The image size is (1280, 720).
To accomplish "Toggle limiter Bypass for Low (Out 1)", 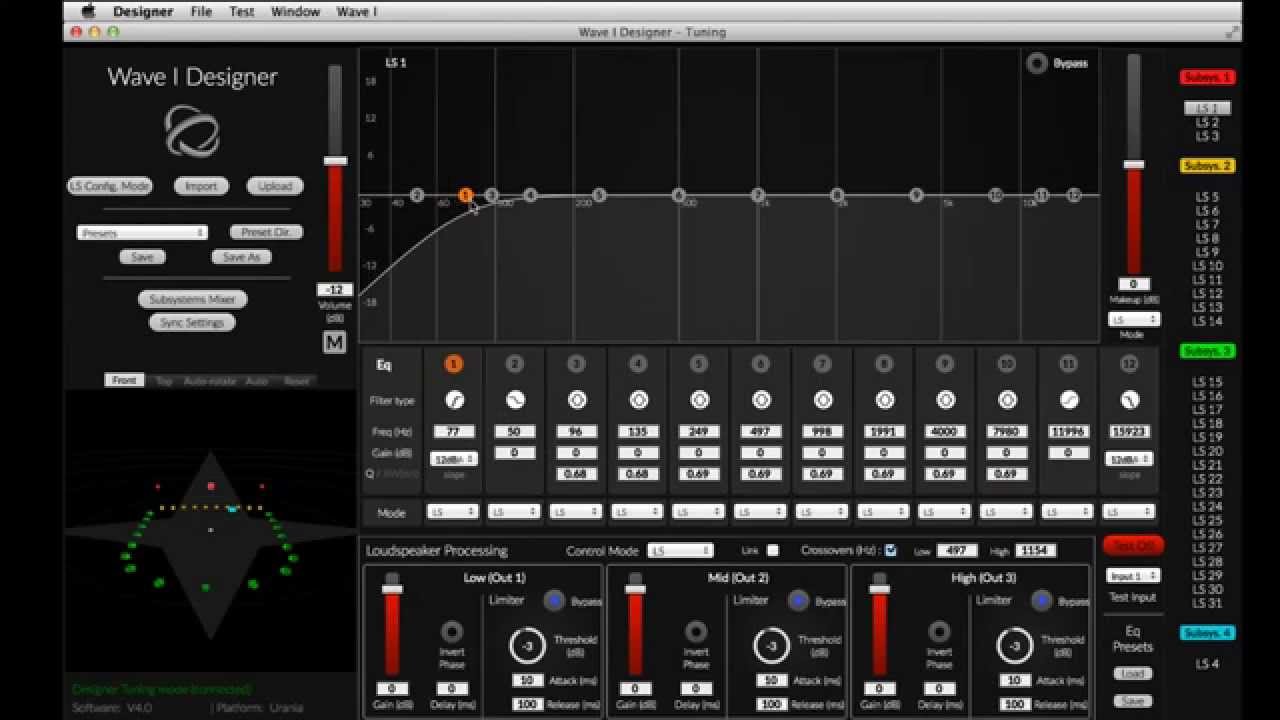I will [554, 600].
